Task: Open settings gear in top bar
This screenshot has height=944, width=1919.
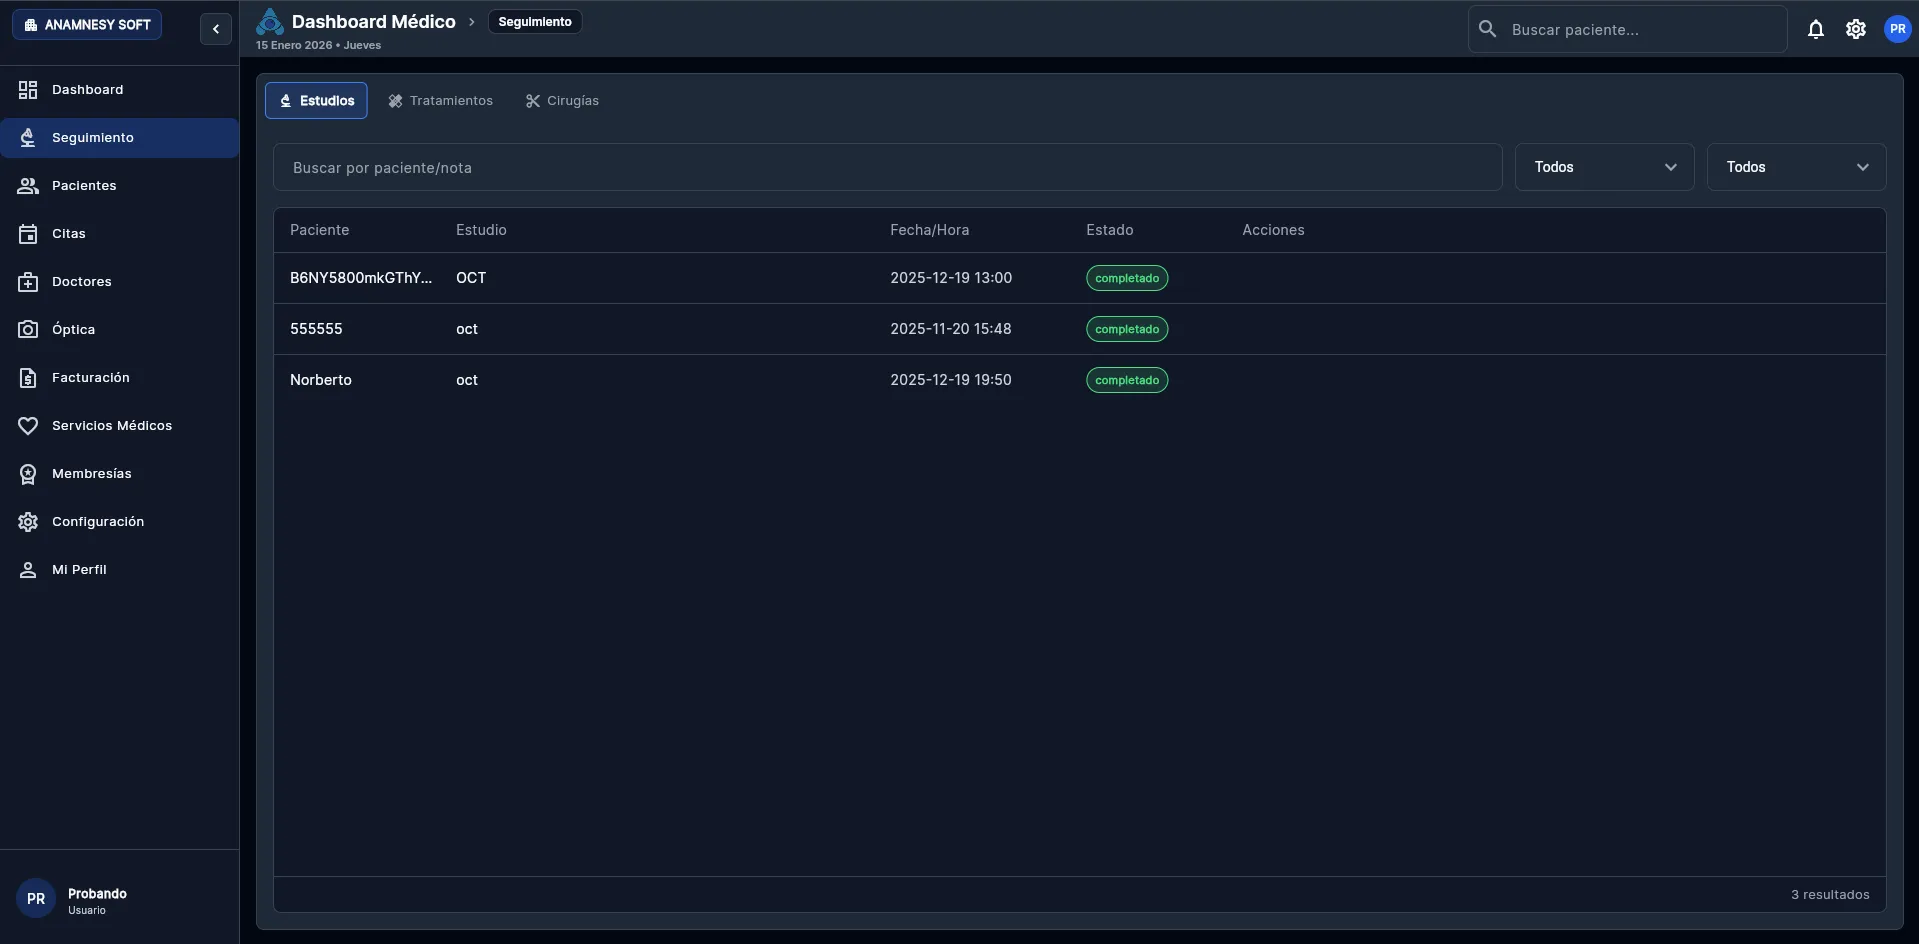Action: click(1856, 29)
